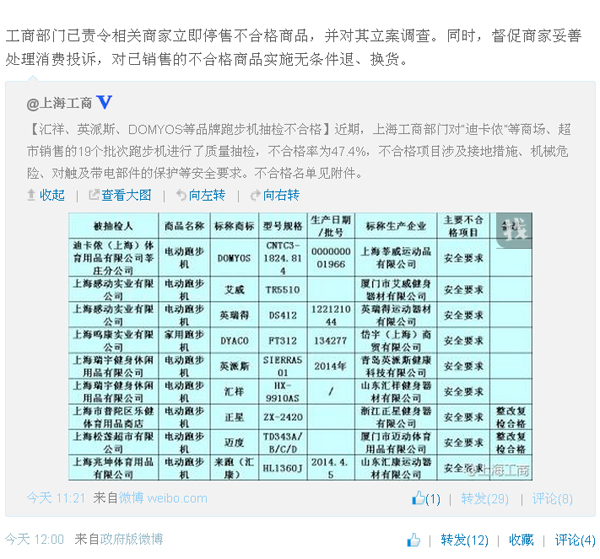Screen dimensions: 600x559
Task: Click the FT312 model cell
Action: coord(283,341)
